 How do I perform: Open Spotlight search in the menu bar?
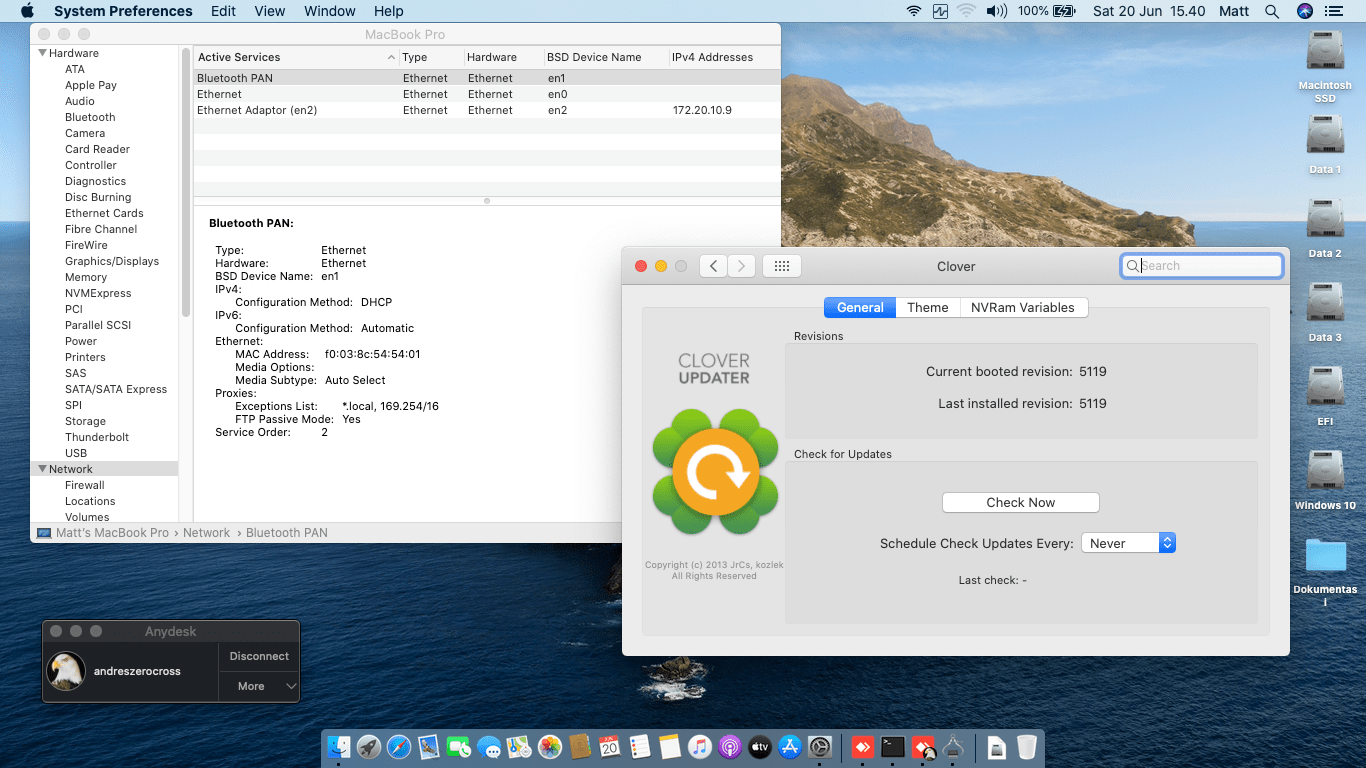click(x=1272, y=11)
